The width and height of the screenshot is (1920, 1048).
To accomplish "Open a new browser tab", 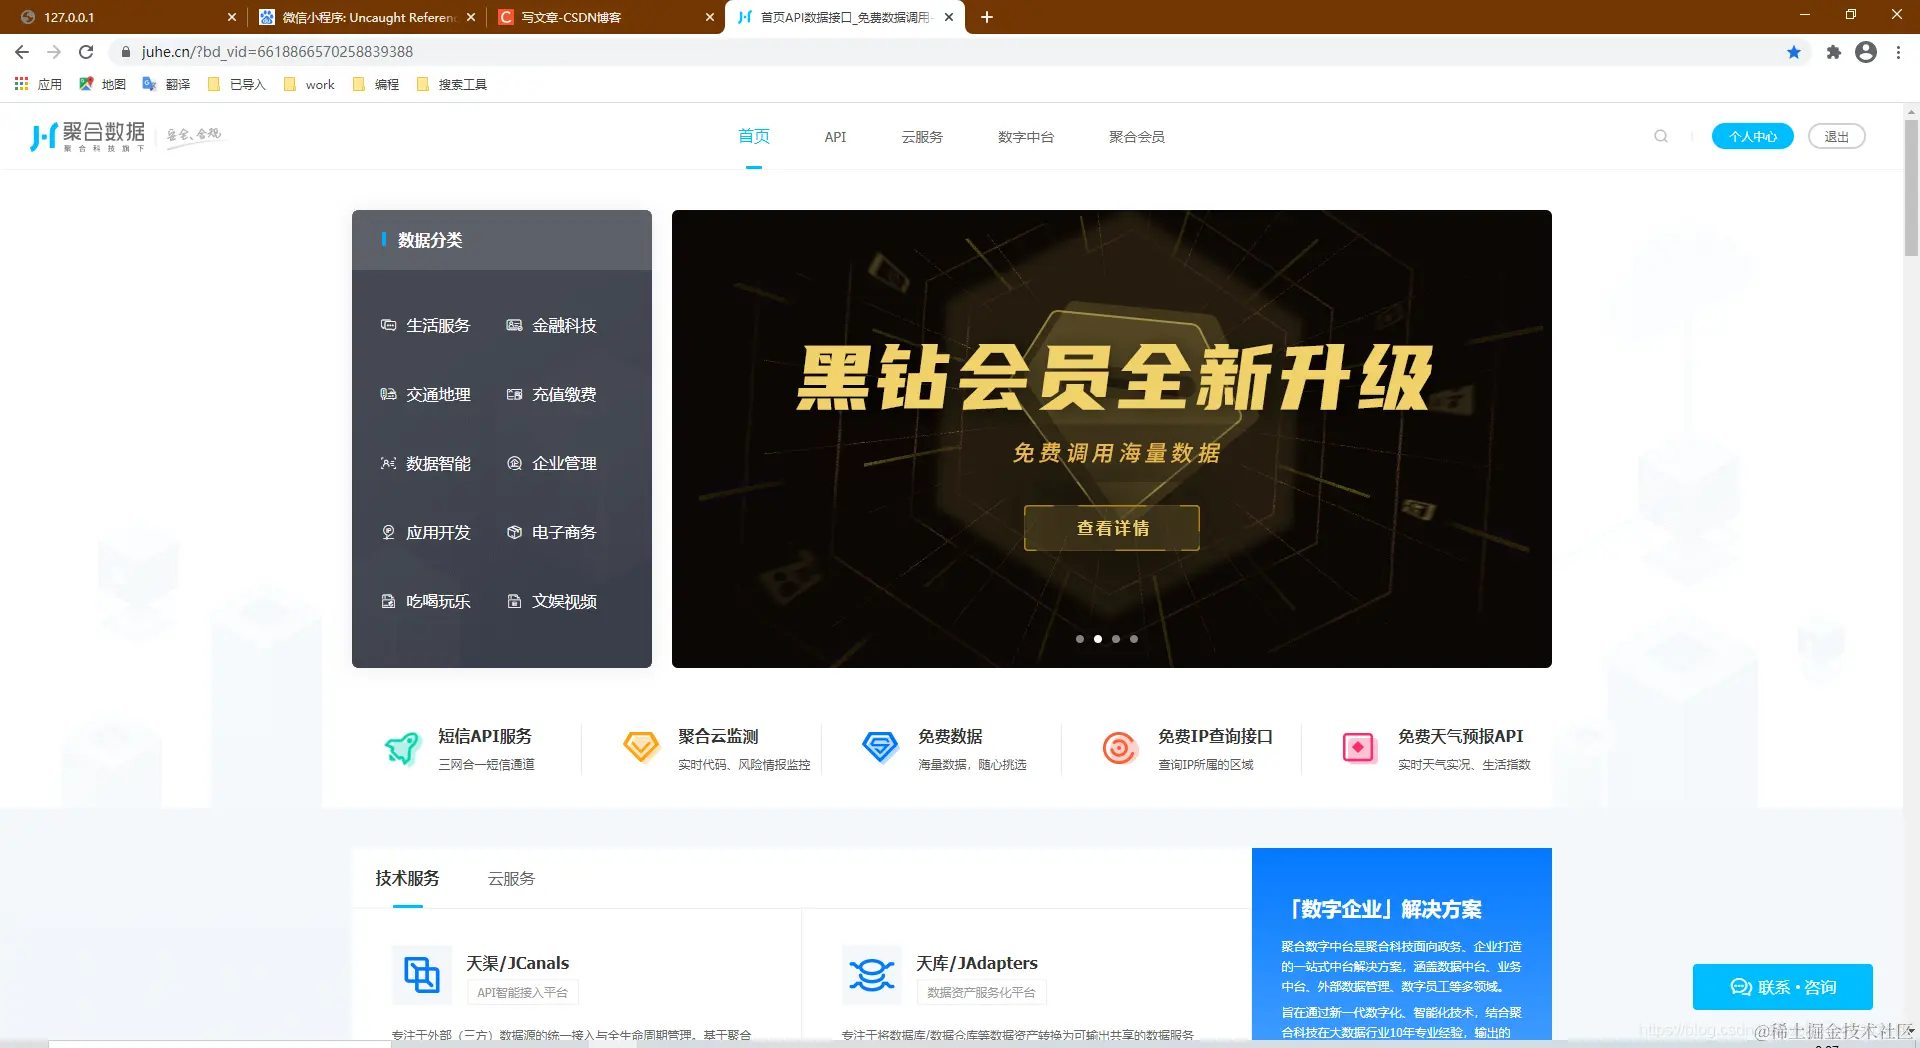I will 987,17.
